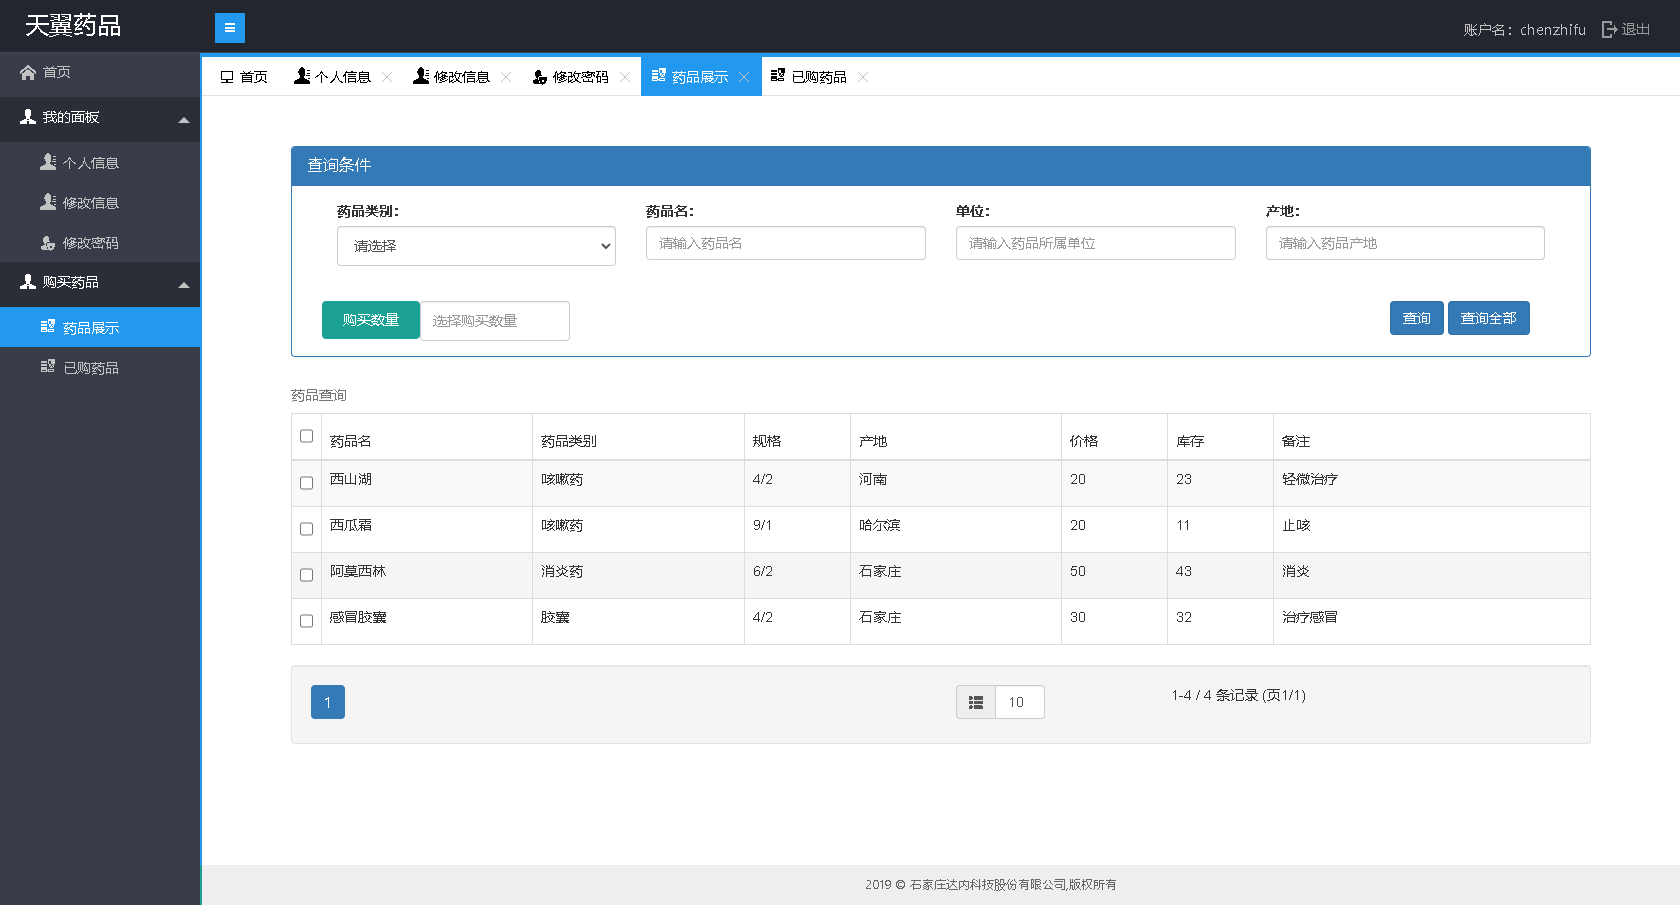Click the 修改密码 sidebar icon

point(48,242)
